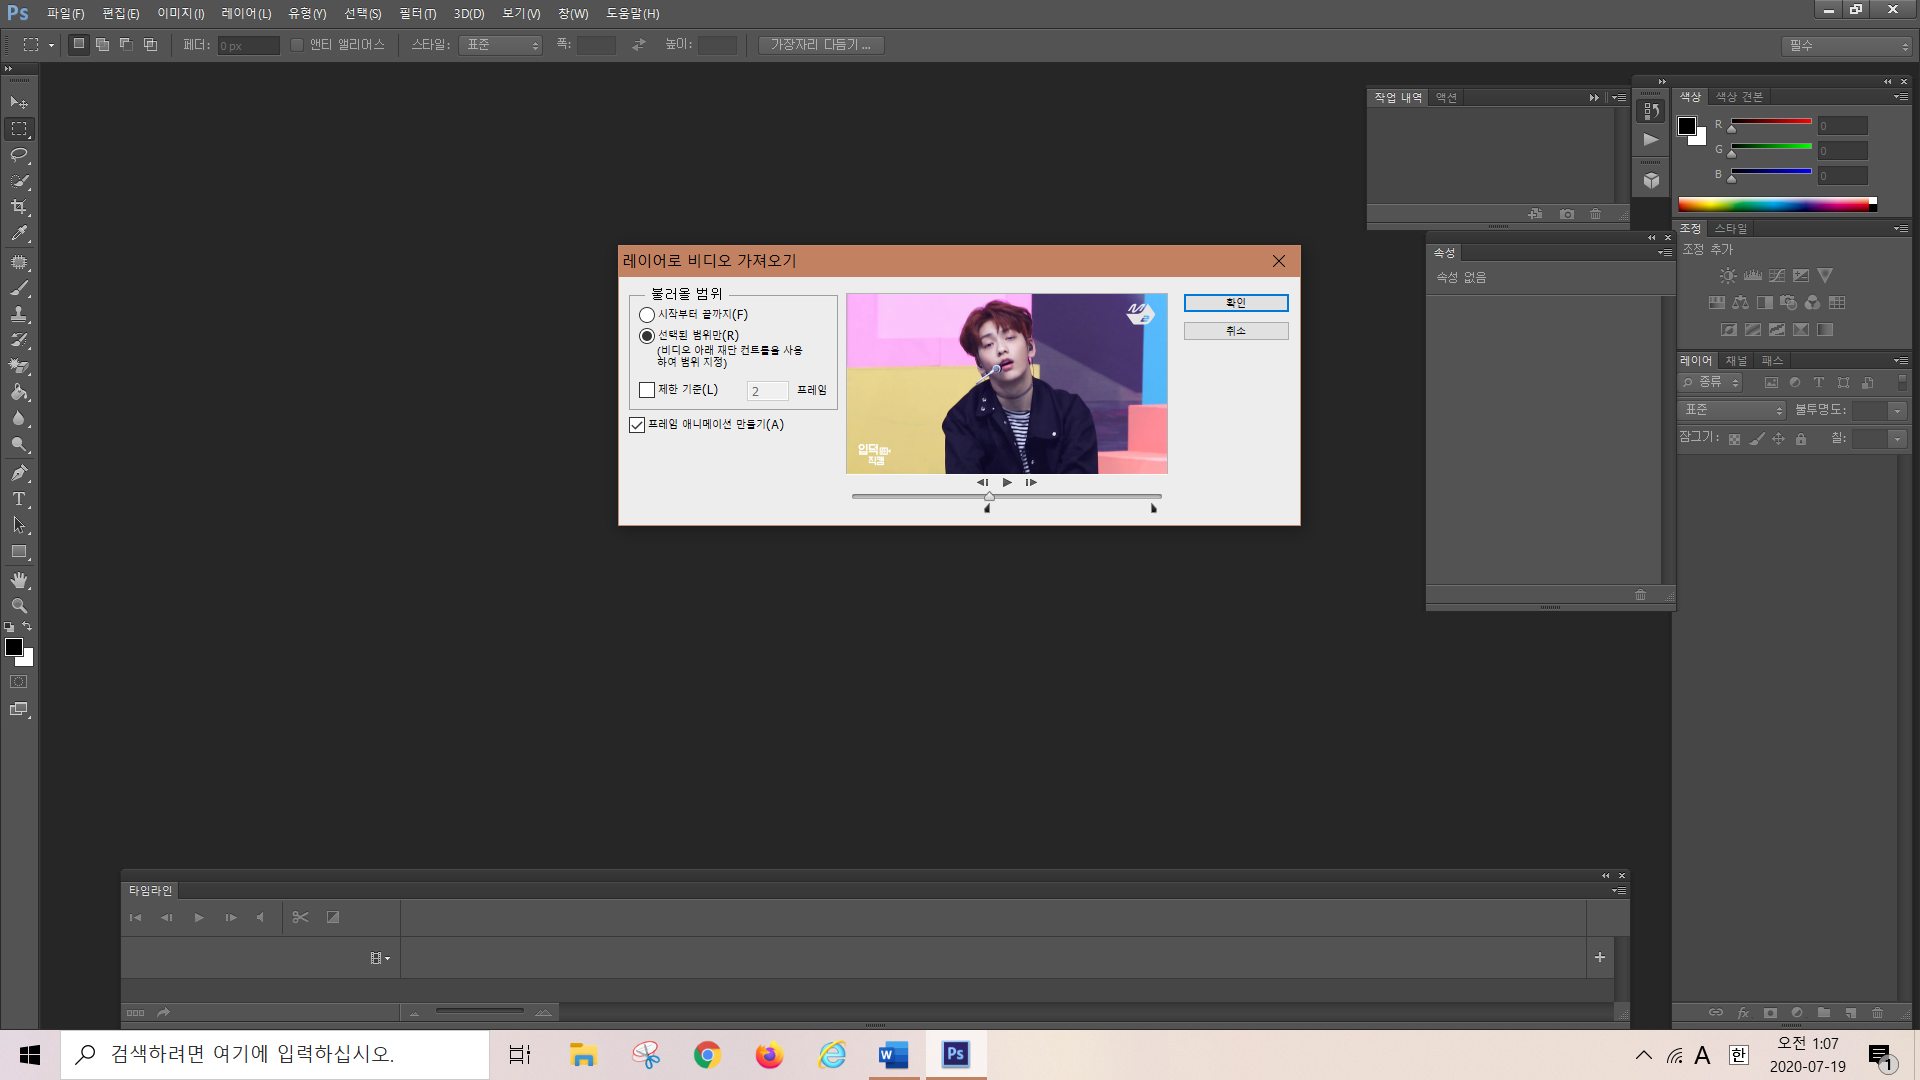The width and height of the screenshot is (1920, 1080).
Task: Click the 취소 button in dialog
Action: [x=1236, y=331]
